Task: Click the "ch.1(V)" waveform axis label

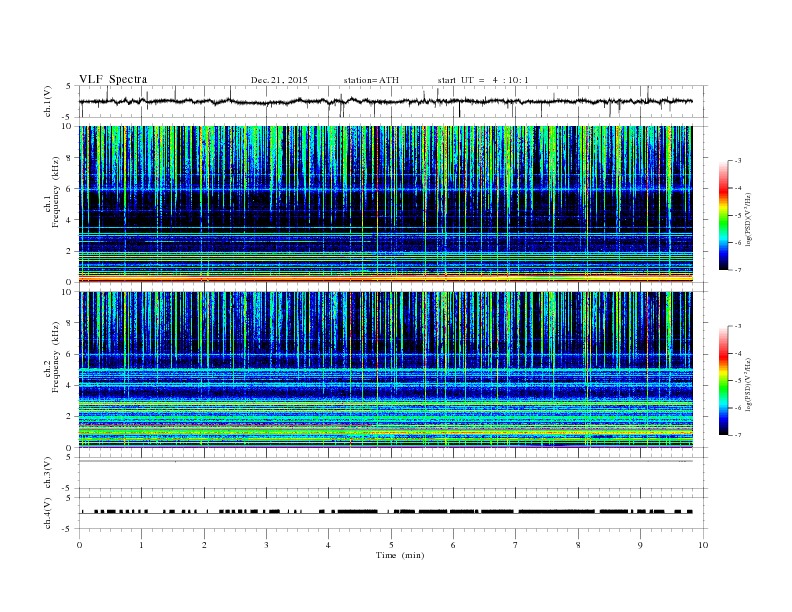Action: click(x=48, y=101)
